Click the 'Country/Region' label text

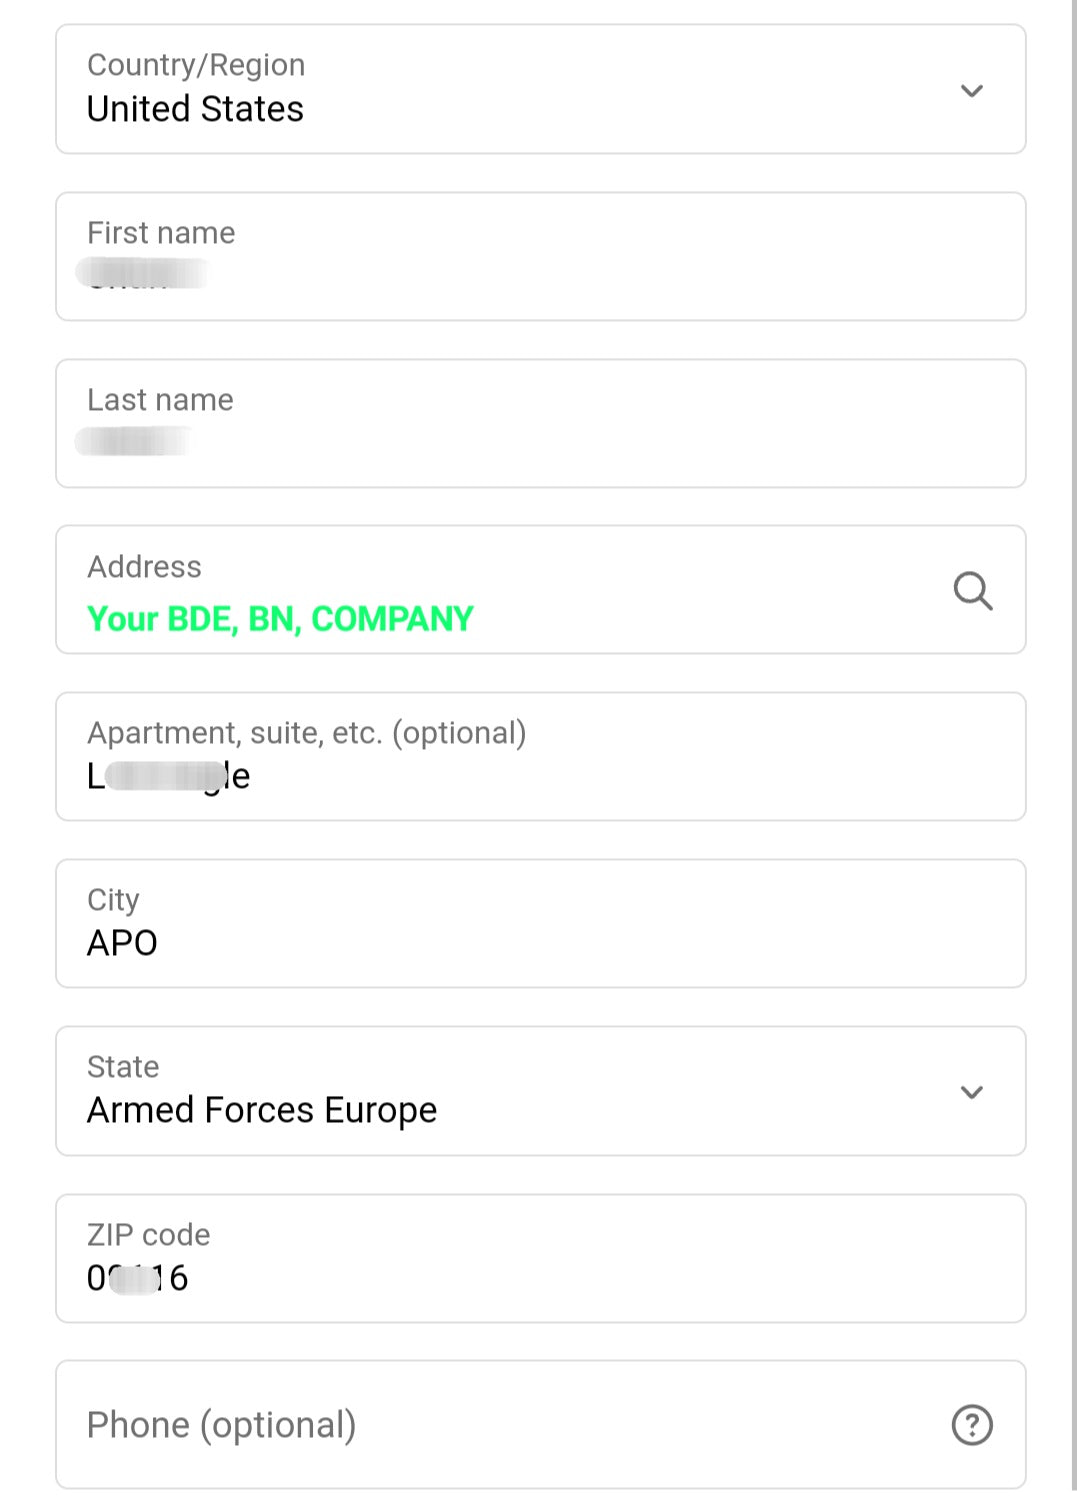[x=196, y=65]
